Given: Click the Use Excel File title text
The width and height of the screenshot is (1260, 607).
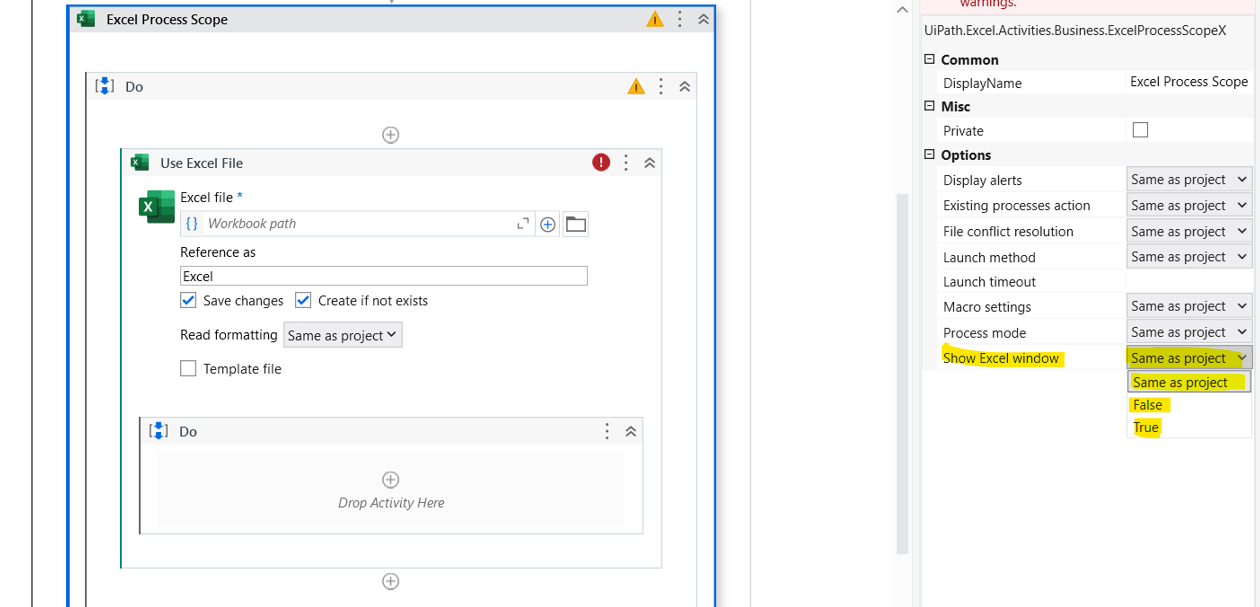Looking at the screenshot, I should (201, 163).
